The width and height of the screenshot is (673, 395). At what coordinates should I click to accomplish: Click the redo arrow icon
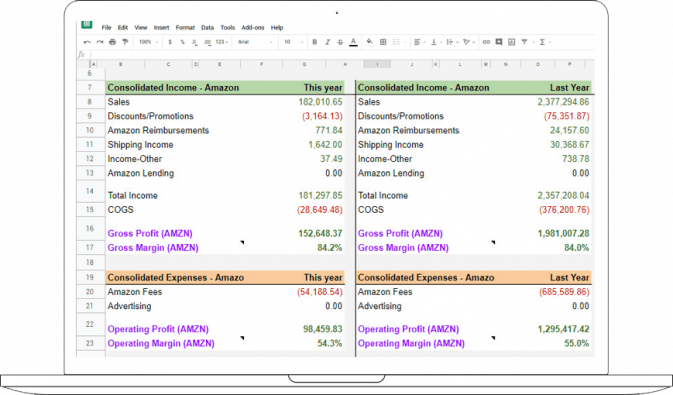click(100, 42)
